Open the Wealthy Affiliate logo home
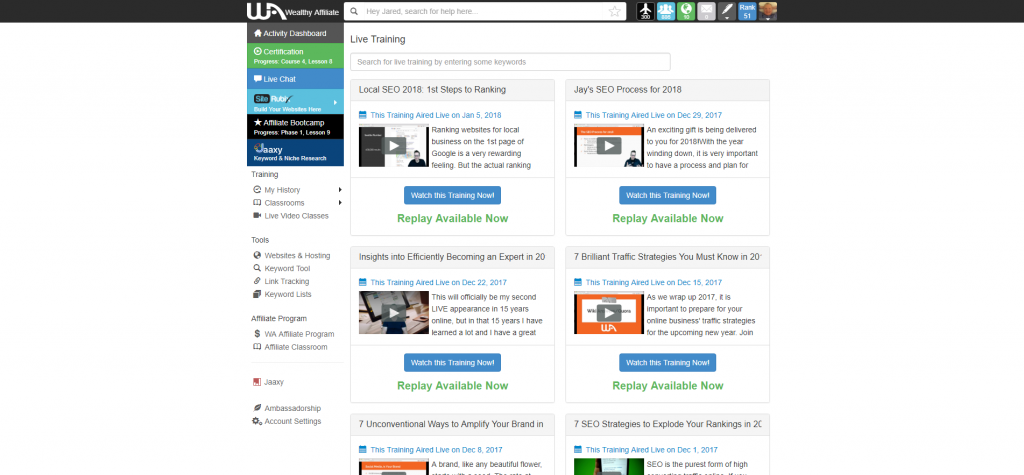1024x475 pixels. click(x=293, y=11)
